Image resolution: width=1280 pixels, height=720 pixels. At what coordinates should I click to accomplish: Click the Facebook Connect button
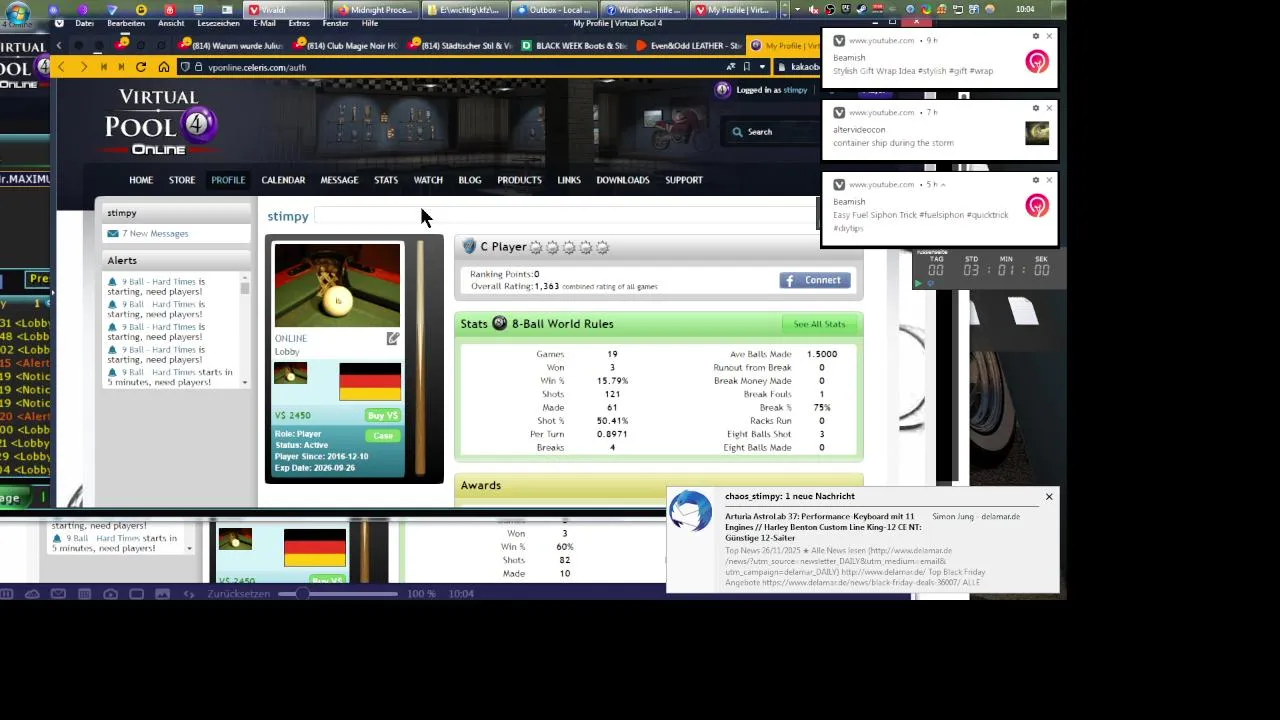815,280
